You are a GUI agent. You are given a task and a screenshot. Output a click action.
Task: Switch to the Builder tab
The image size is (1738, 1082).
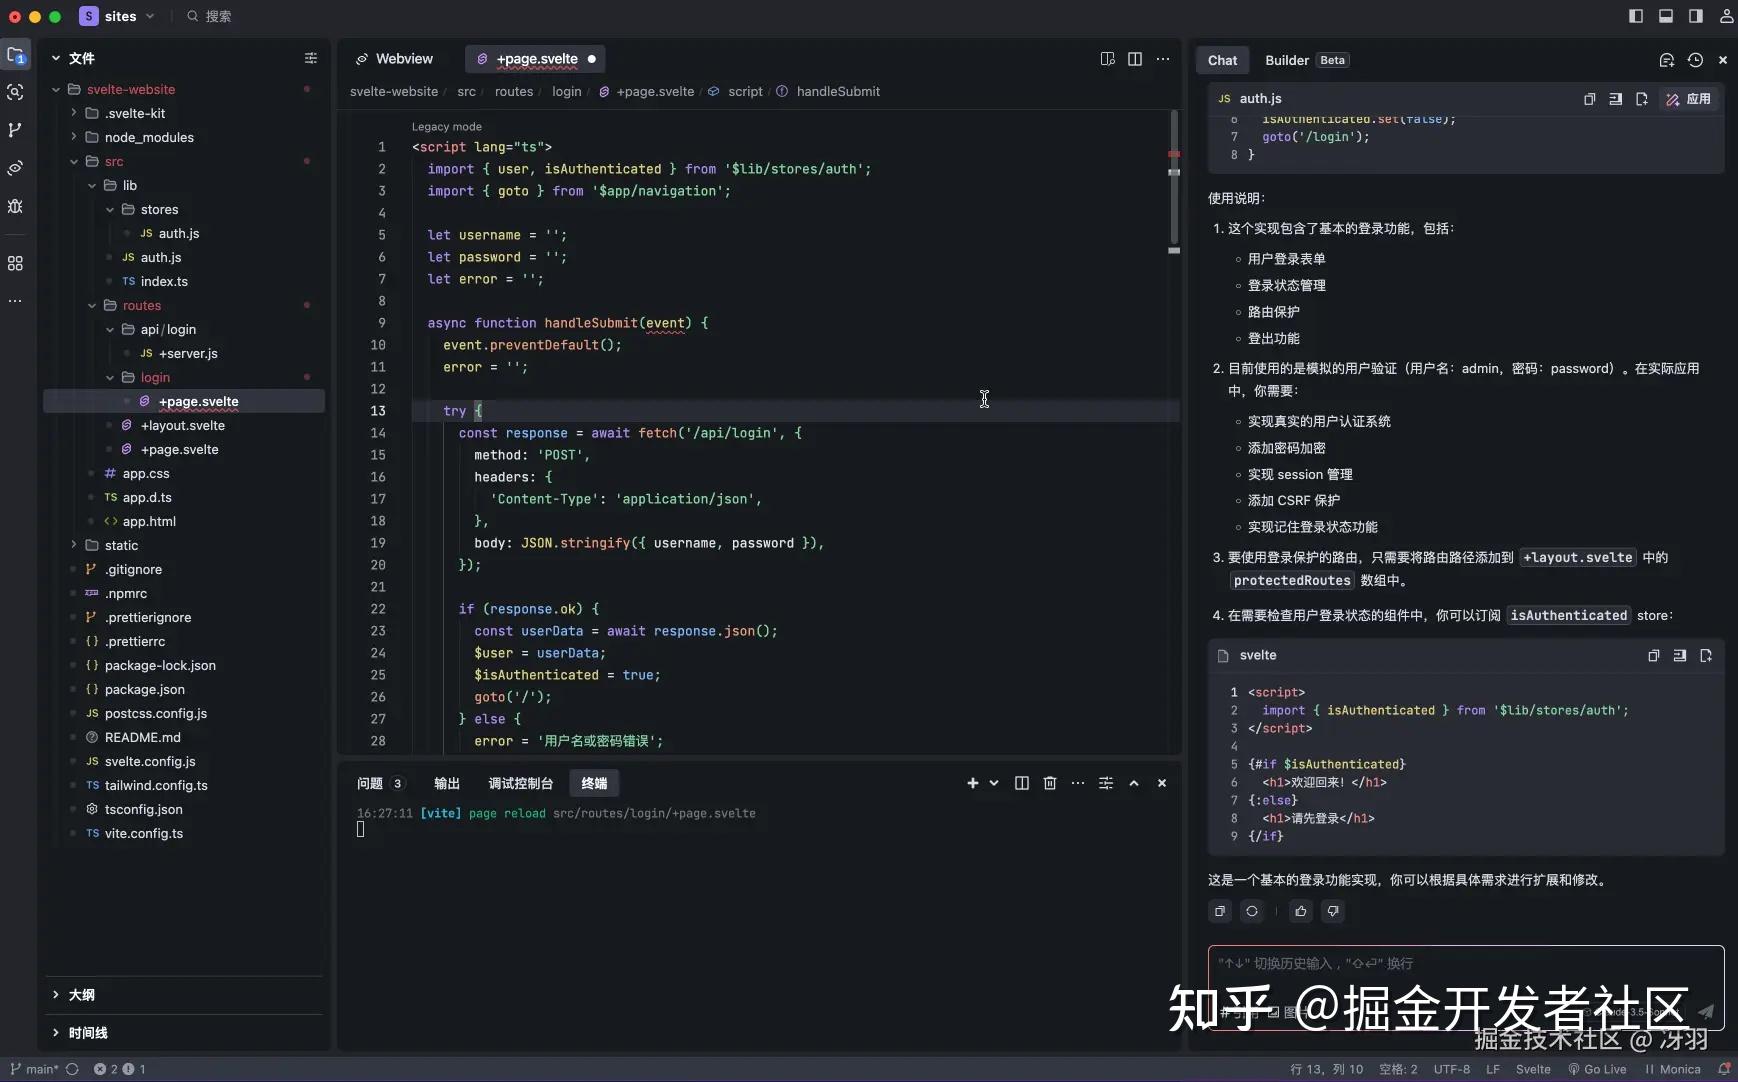click(1286, 60)
